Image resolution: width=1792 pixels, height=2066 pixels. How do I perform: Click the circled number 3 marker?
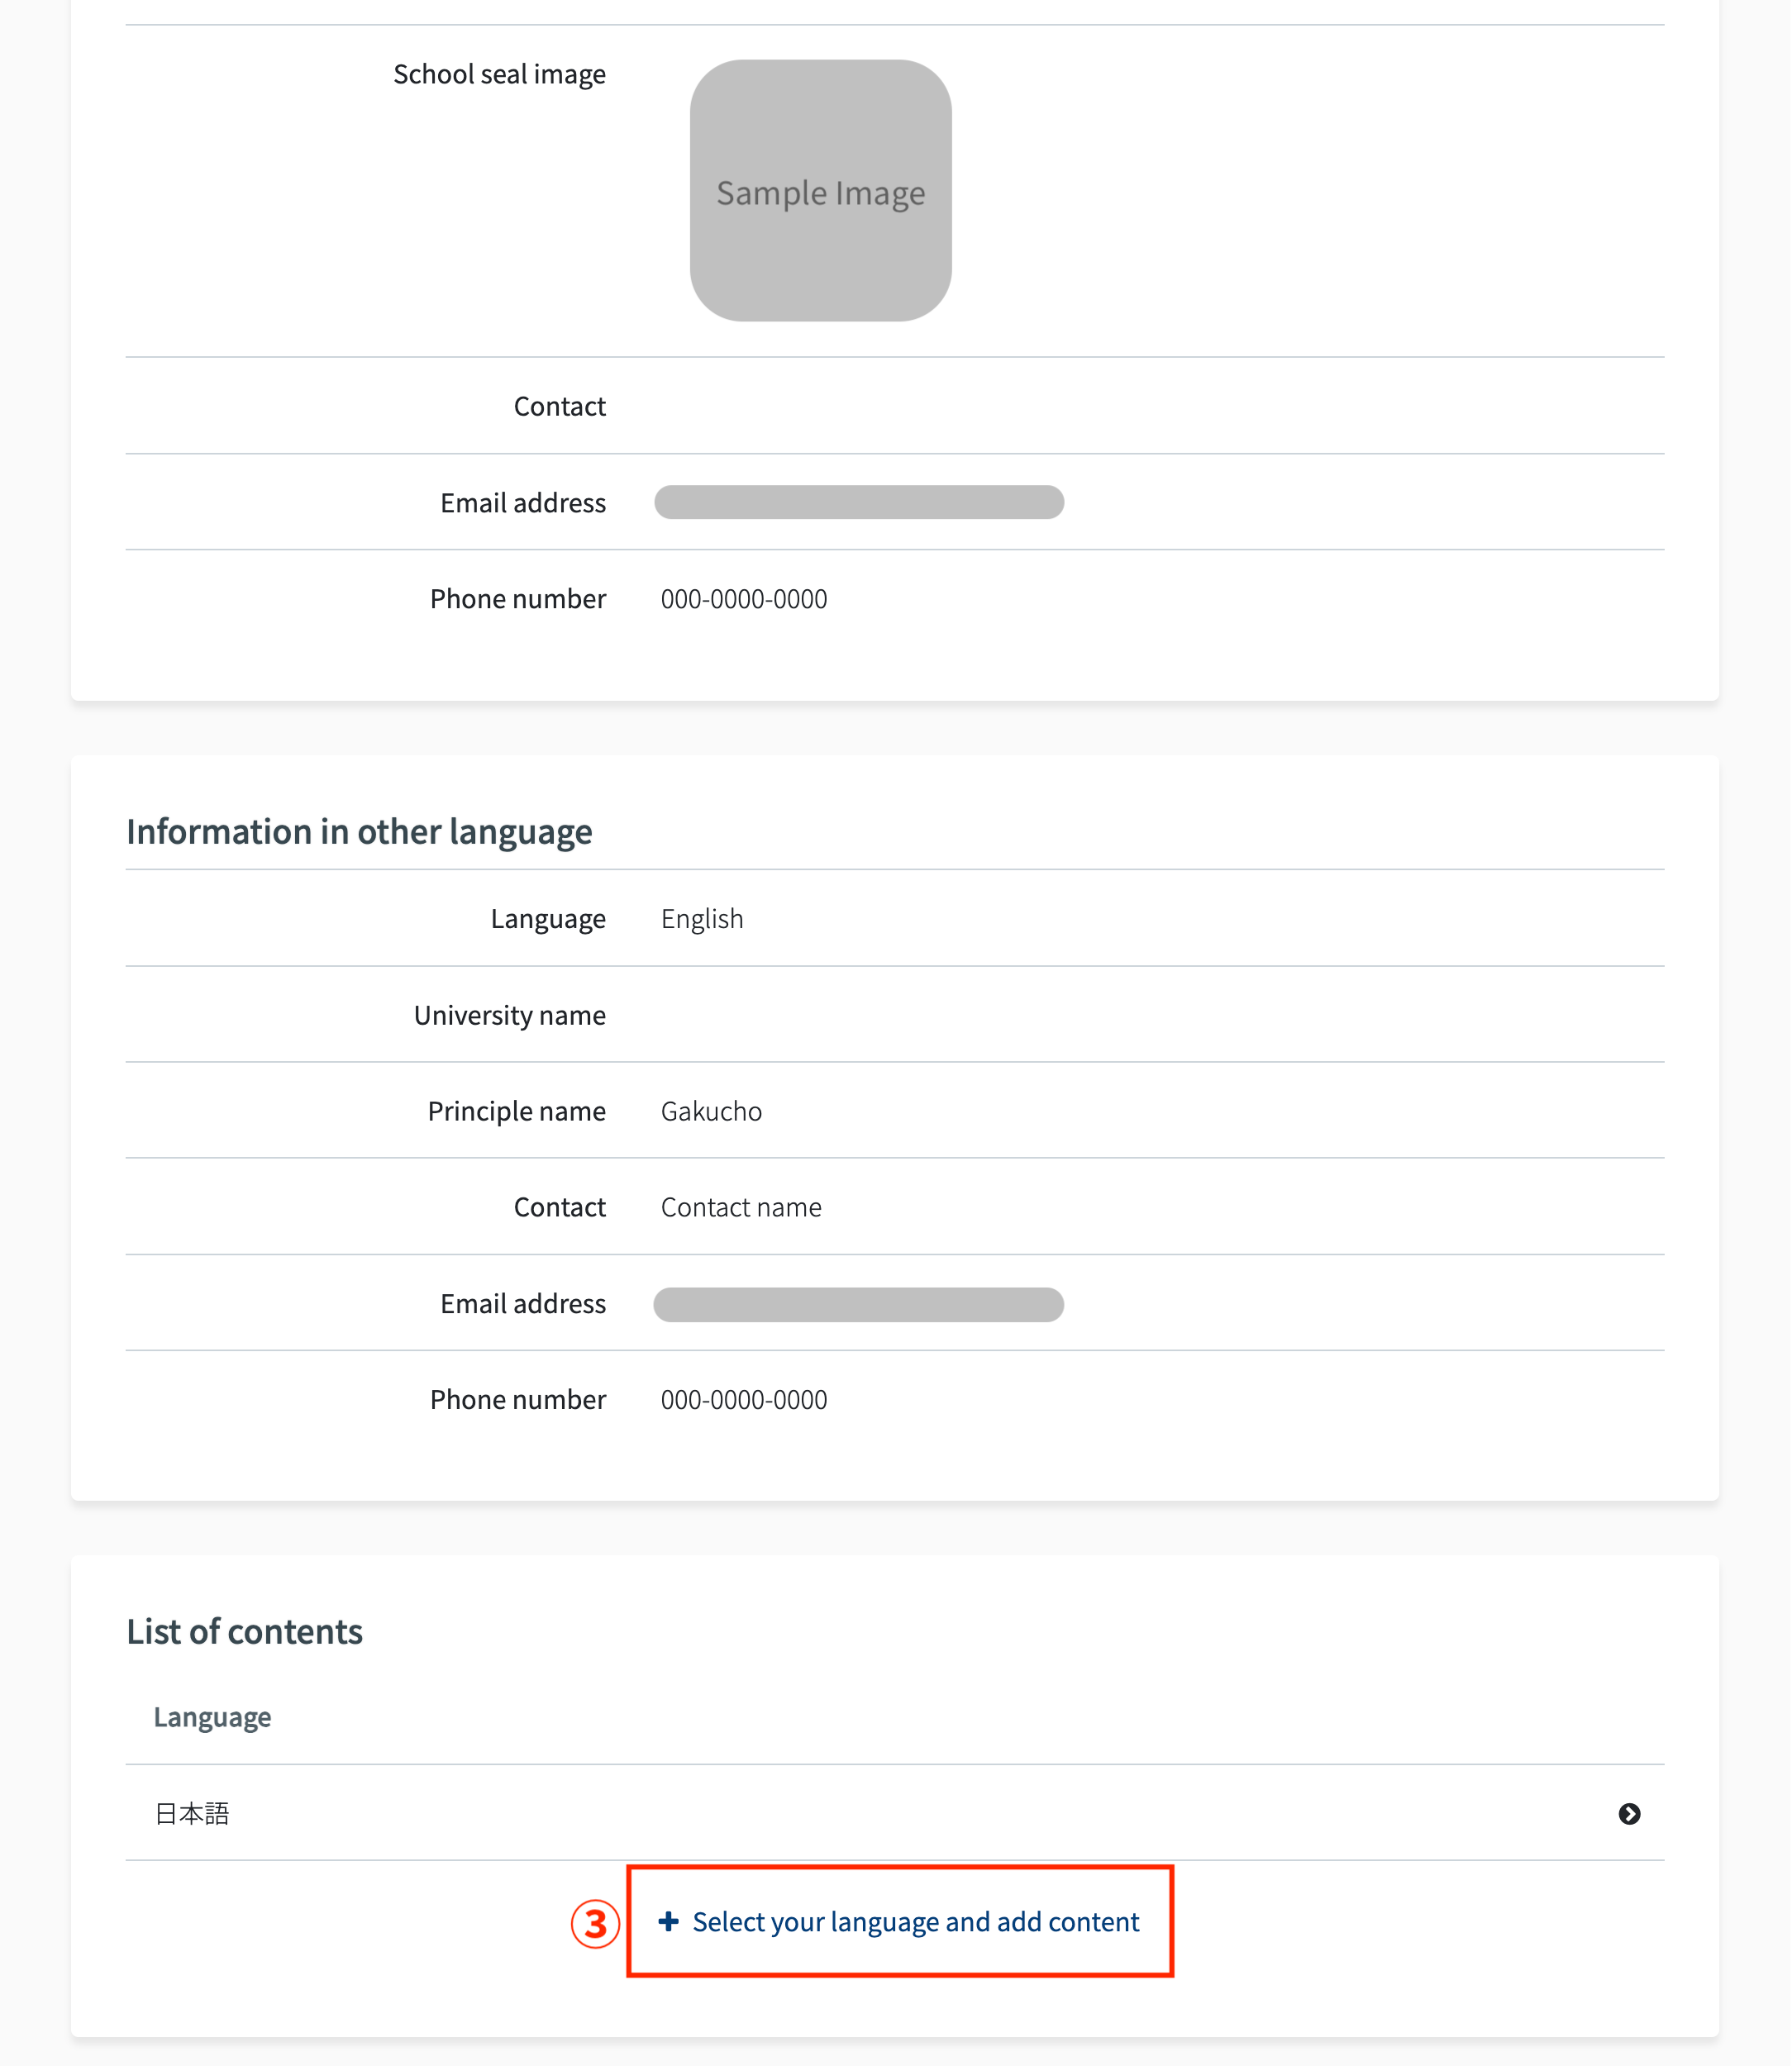pos(595,1923)
